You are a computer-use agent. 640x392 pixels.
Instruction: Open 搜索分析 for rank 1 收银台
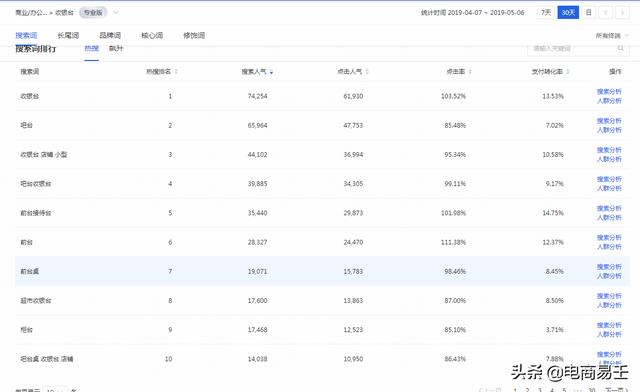(x=609, y=91)
